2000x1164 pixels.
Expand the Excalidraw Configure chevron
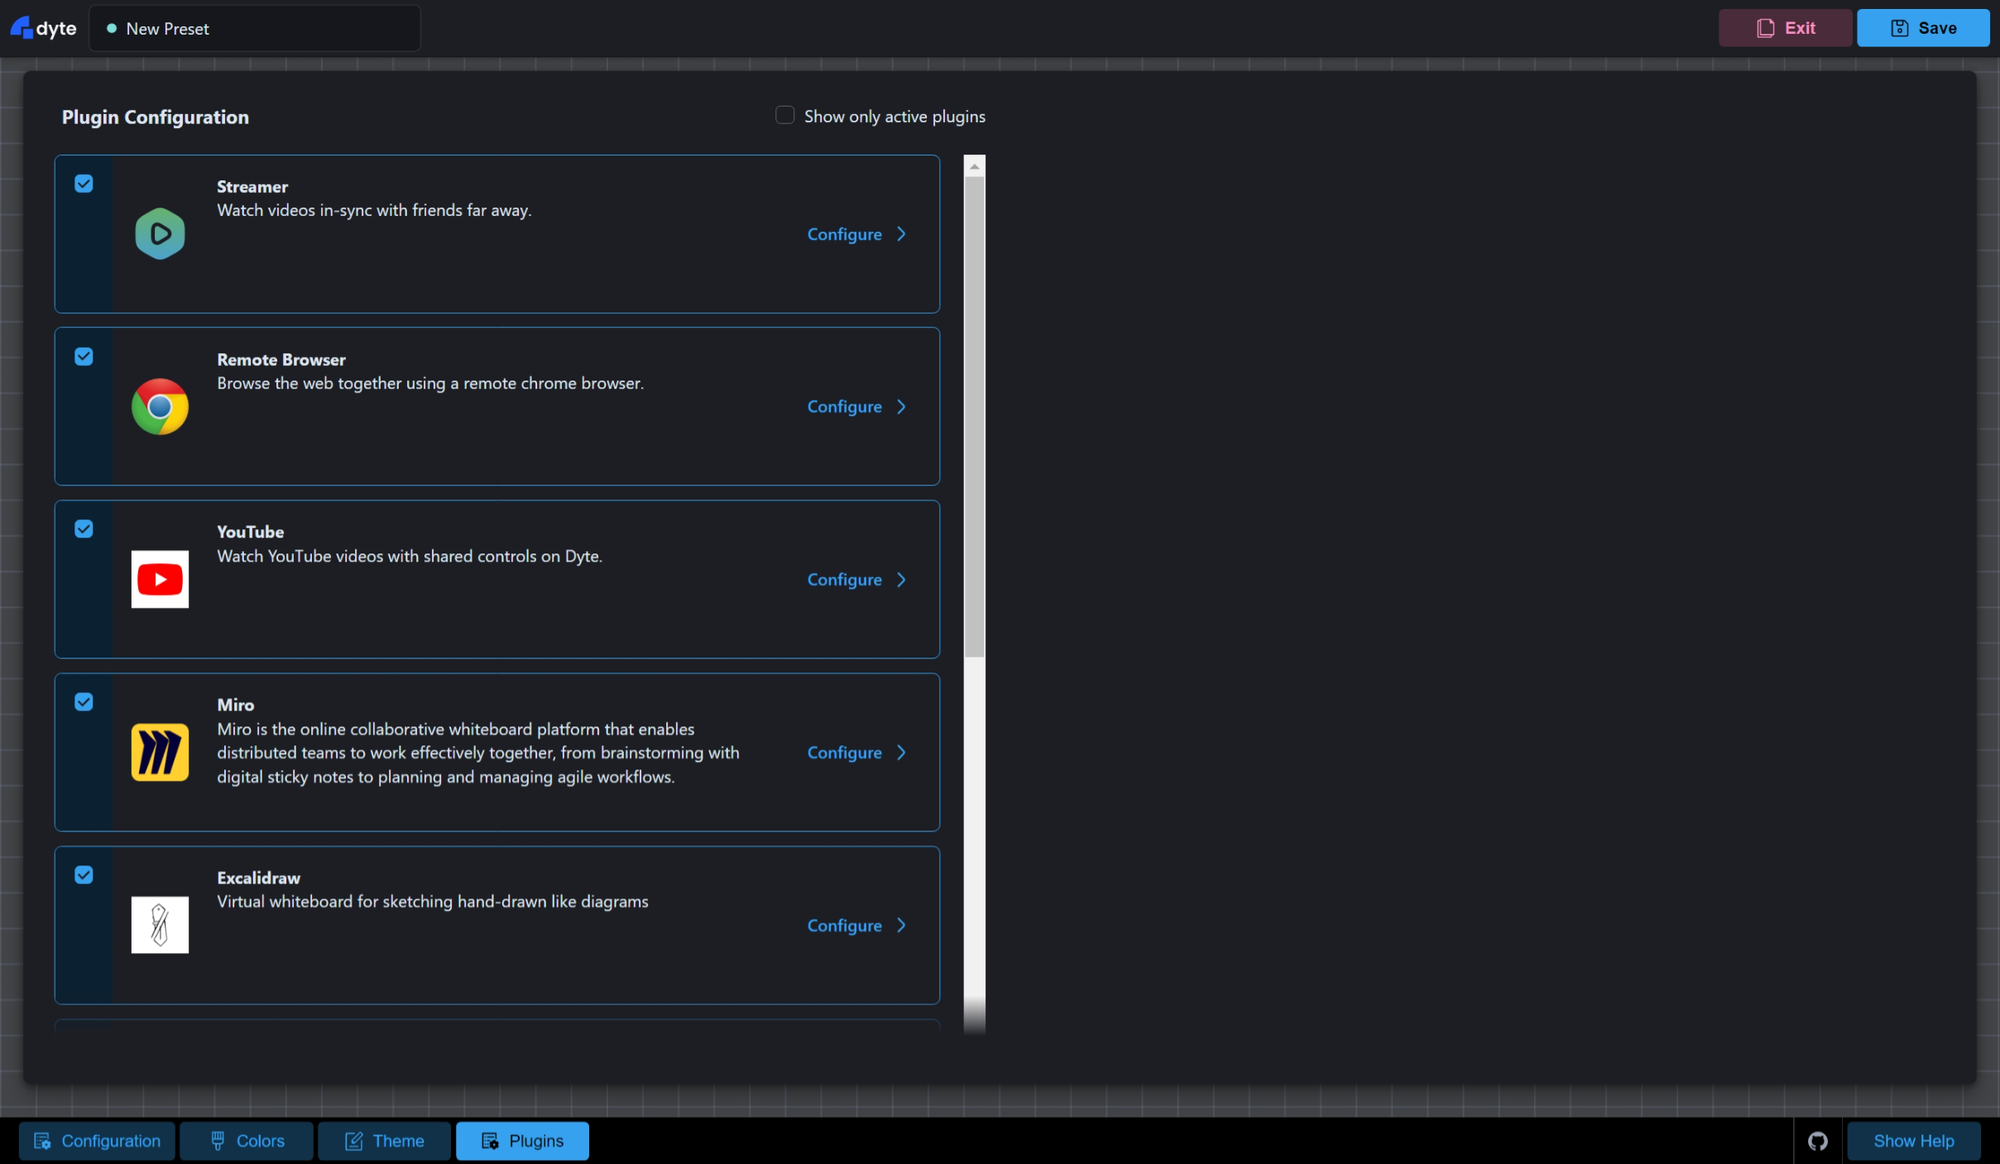click(901, 926)
